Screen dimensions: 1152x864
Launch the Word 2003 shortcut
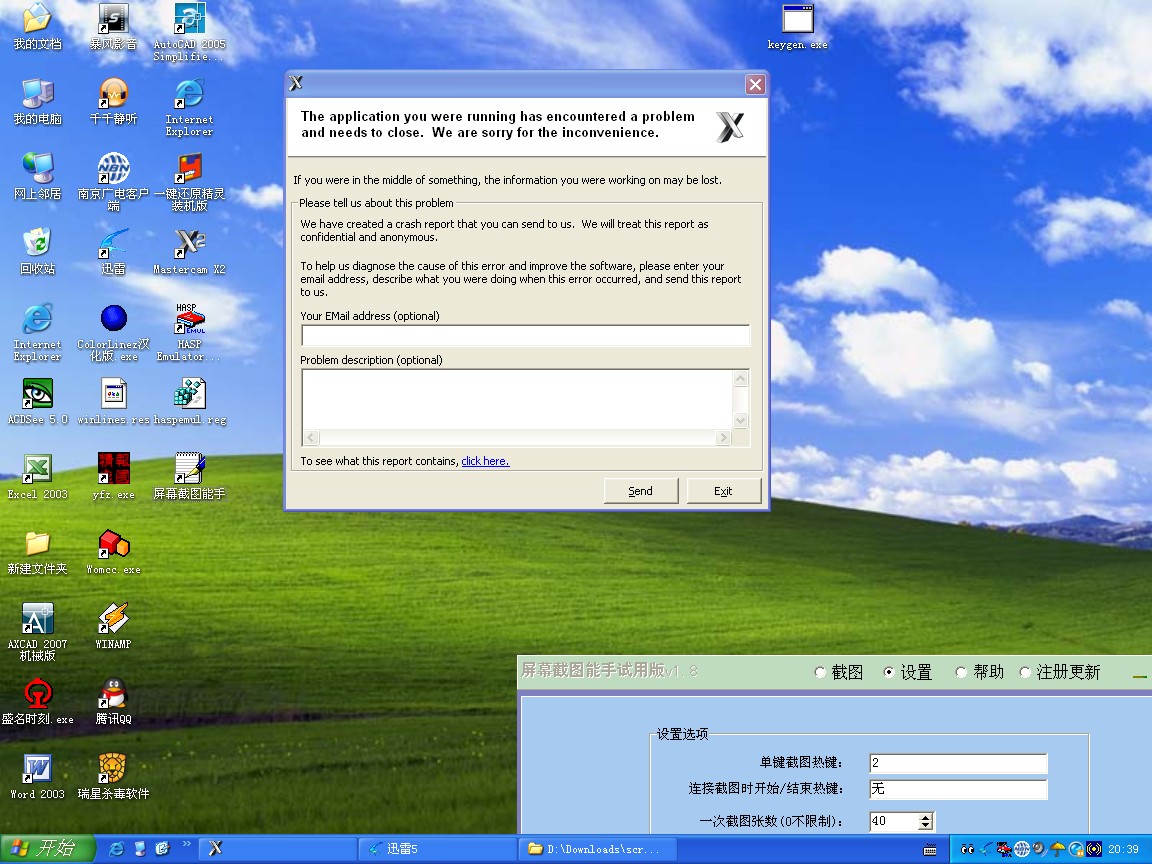37,777
